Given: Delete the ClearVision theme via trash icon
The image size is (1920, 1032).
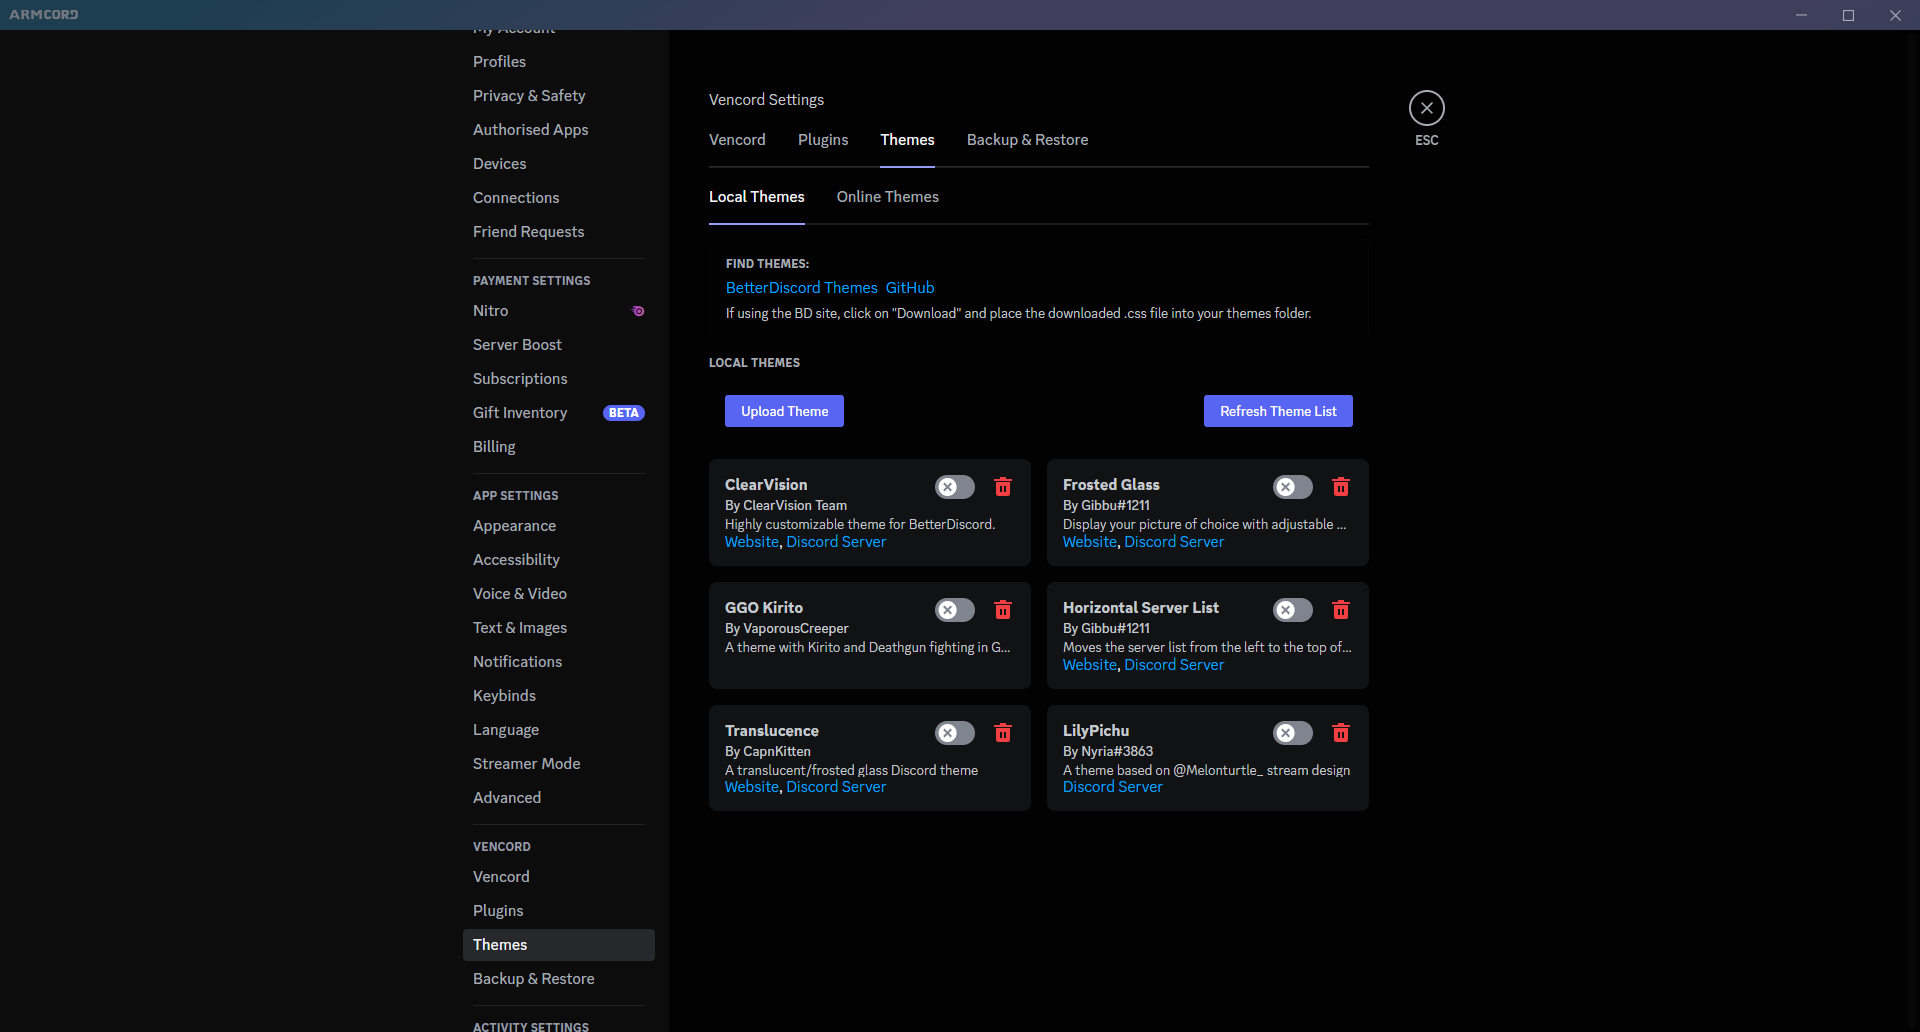Looking at the screenshot, I should tap(1003, 487).
